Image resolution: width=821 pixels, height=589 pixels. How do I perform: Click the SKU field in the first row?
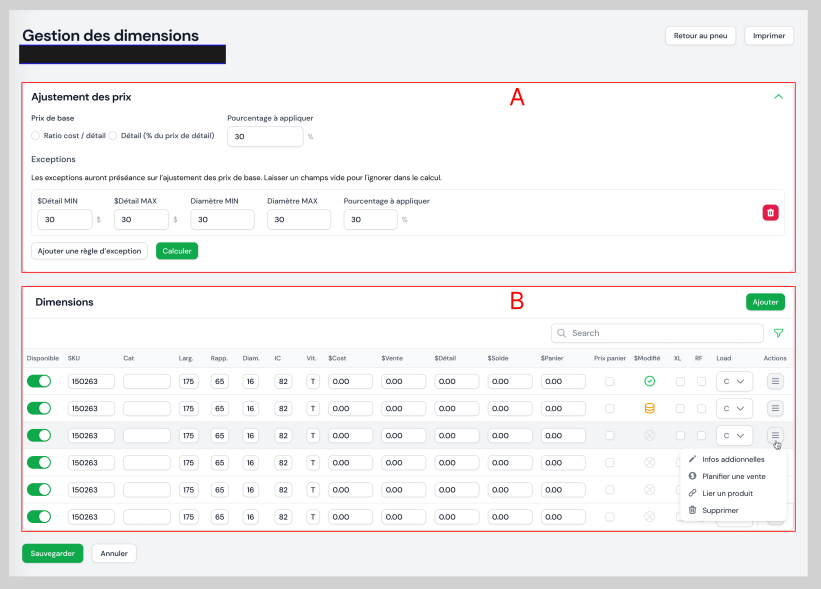pyautogui.click(x=91, y=381)
